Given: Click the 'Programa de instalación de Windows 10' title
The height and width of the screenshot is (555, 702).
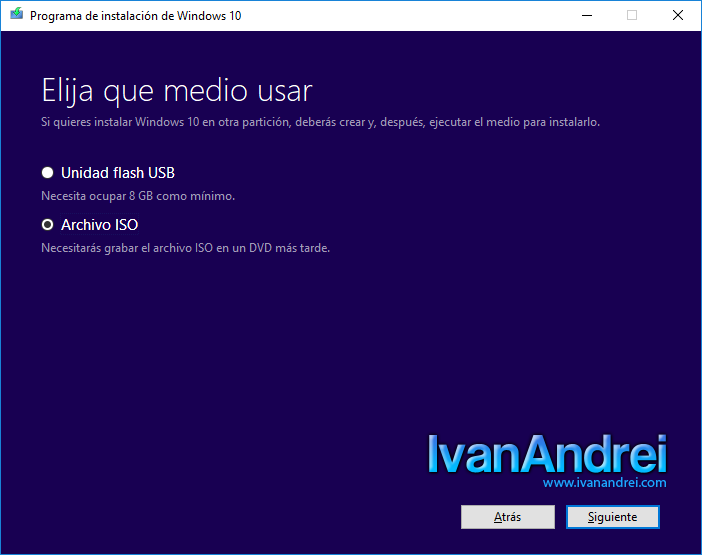Looking at the screenshot, I should (x=136, y=16).
